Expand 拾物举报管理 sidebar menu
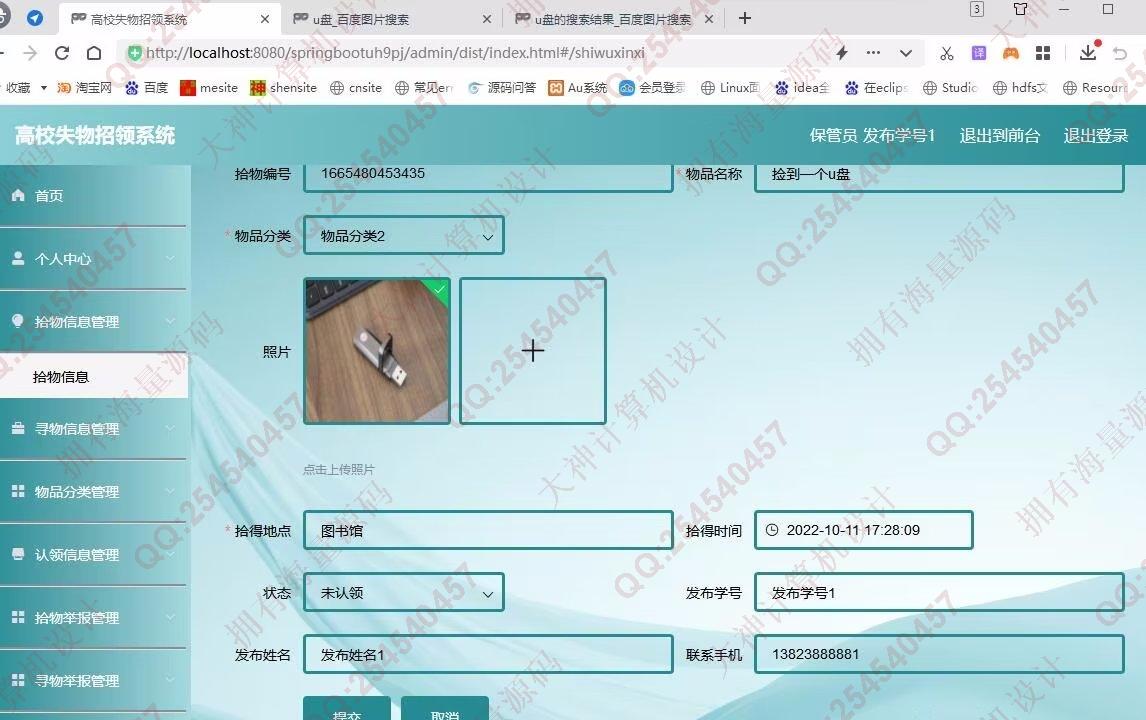Viewport: 1146px width, 720px height. click(x=94, y=618)
